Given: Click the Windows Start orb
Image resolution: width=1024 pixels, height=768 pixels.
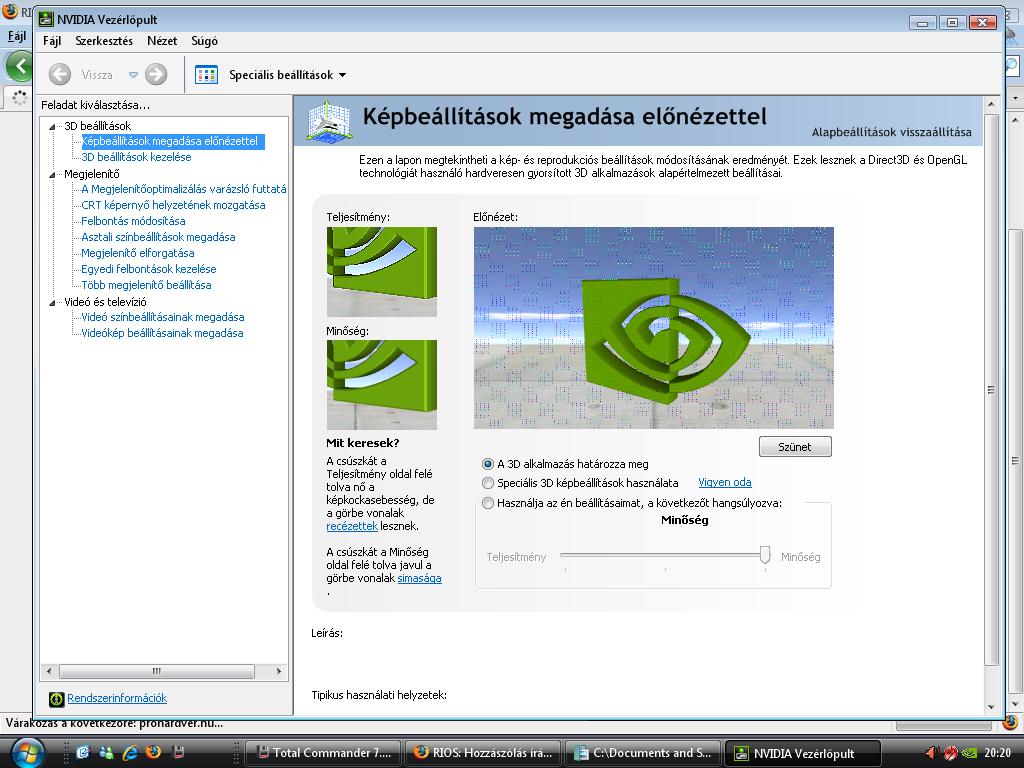Looking at the screenshot, I should pos(27,752).
